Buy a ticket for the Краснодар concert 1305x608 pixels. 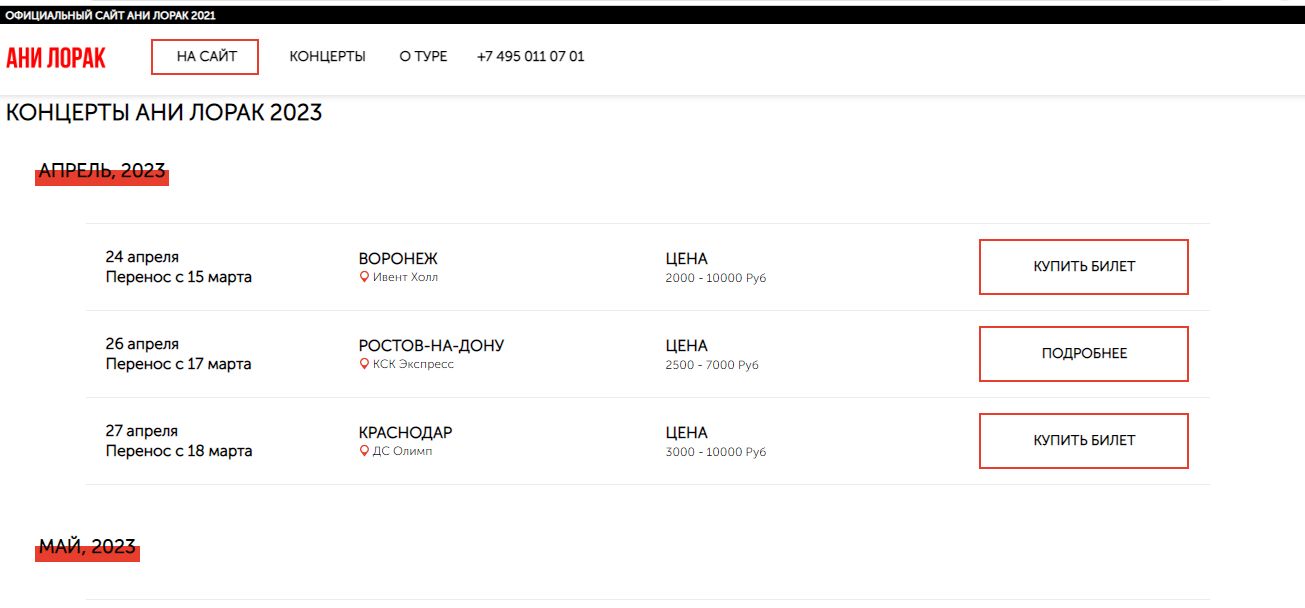pyautogui.click(x=1084, y=441)
